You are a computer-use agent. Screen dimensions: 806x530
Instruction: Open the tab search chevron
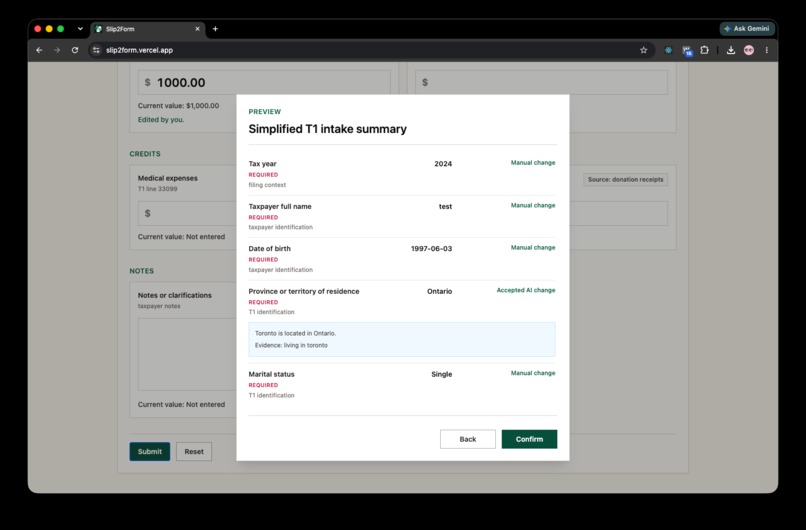pos(80,29)
